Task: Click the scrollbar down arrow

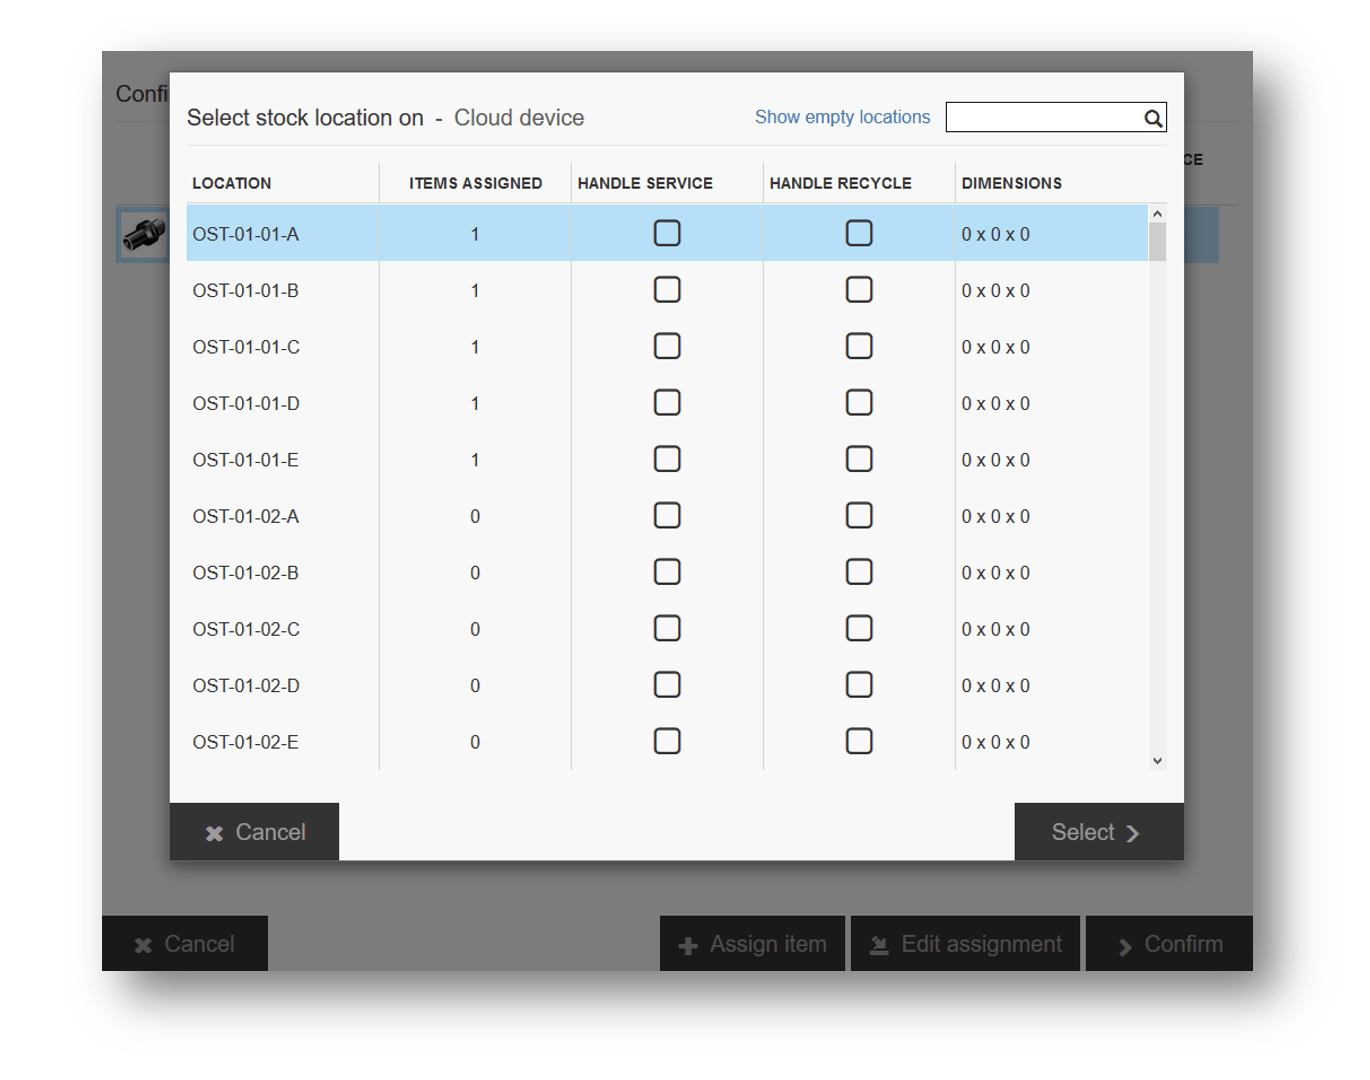Action: click(x=1157, y=761)
